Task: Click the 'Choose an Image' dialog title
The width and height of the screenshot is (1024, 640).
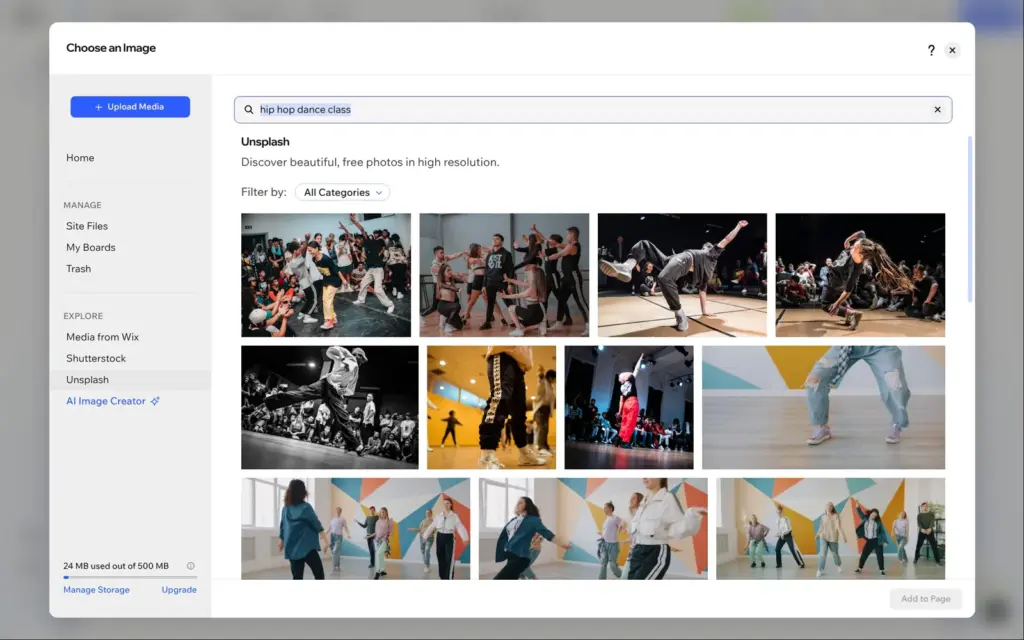Action: [x=111, y=48]
